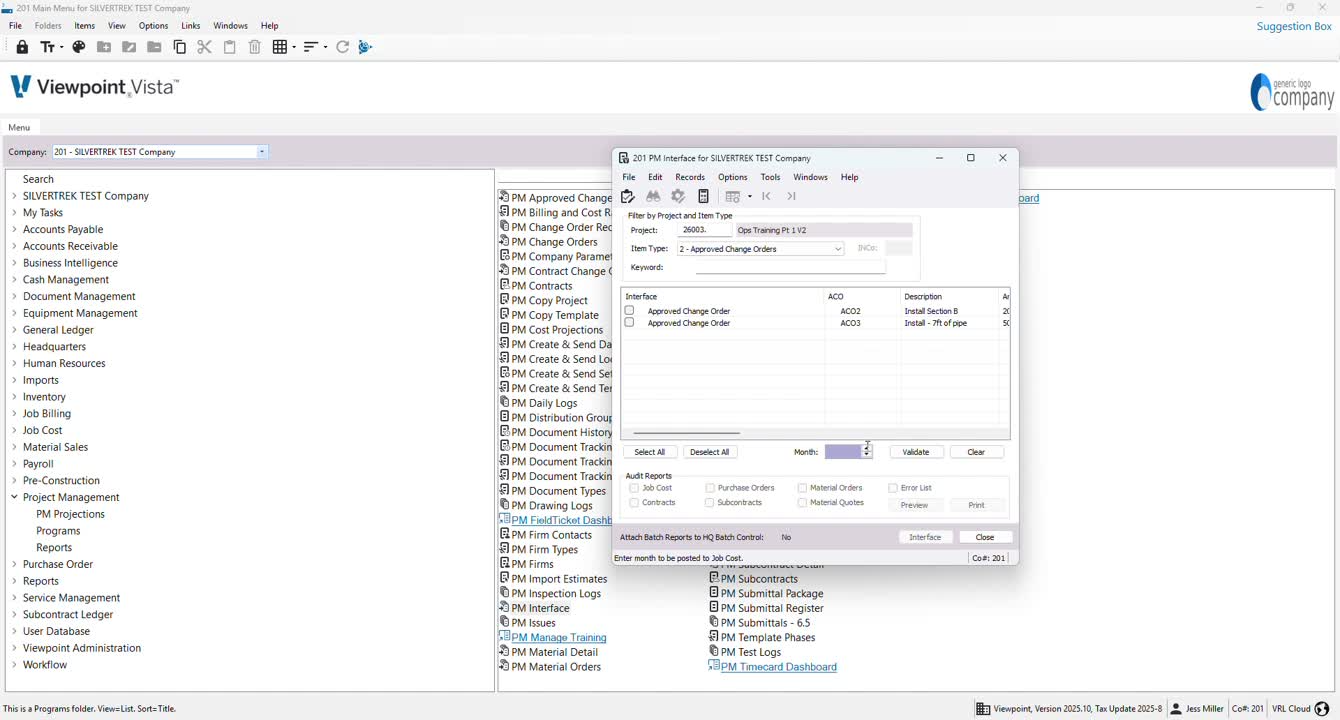The image size is (1340, 720).
Task: Enable the Contracts audit report checkbox
Action: (x=634, y=503)
